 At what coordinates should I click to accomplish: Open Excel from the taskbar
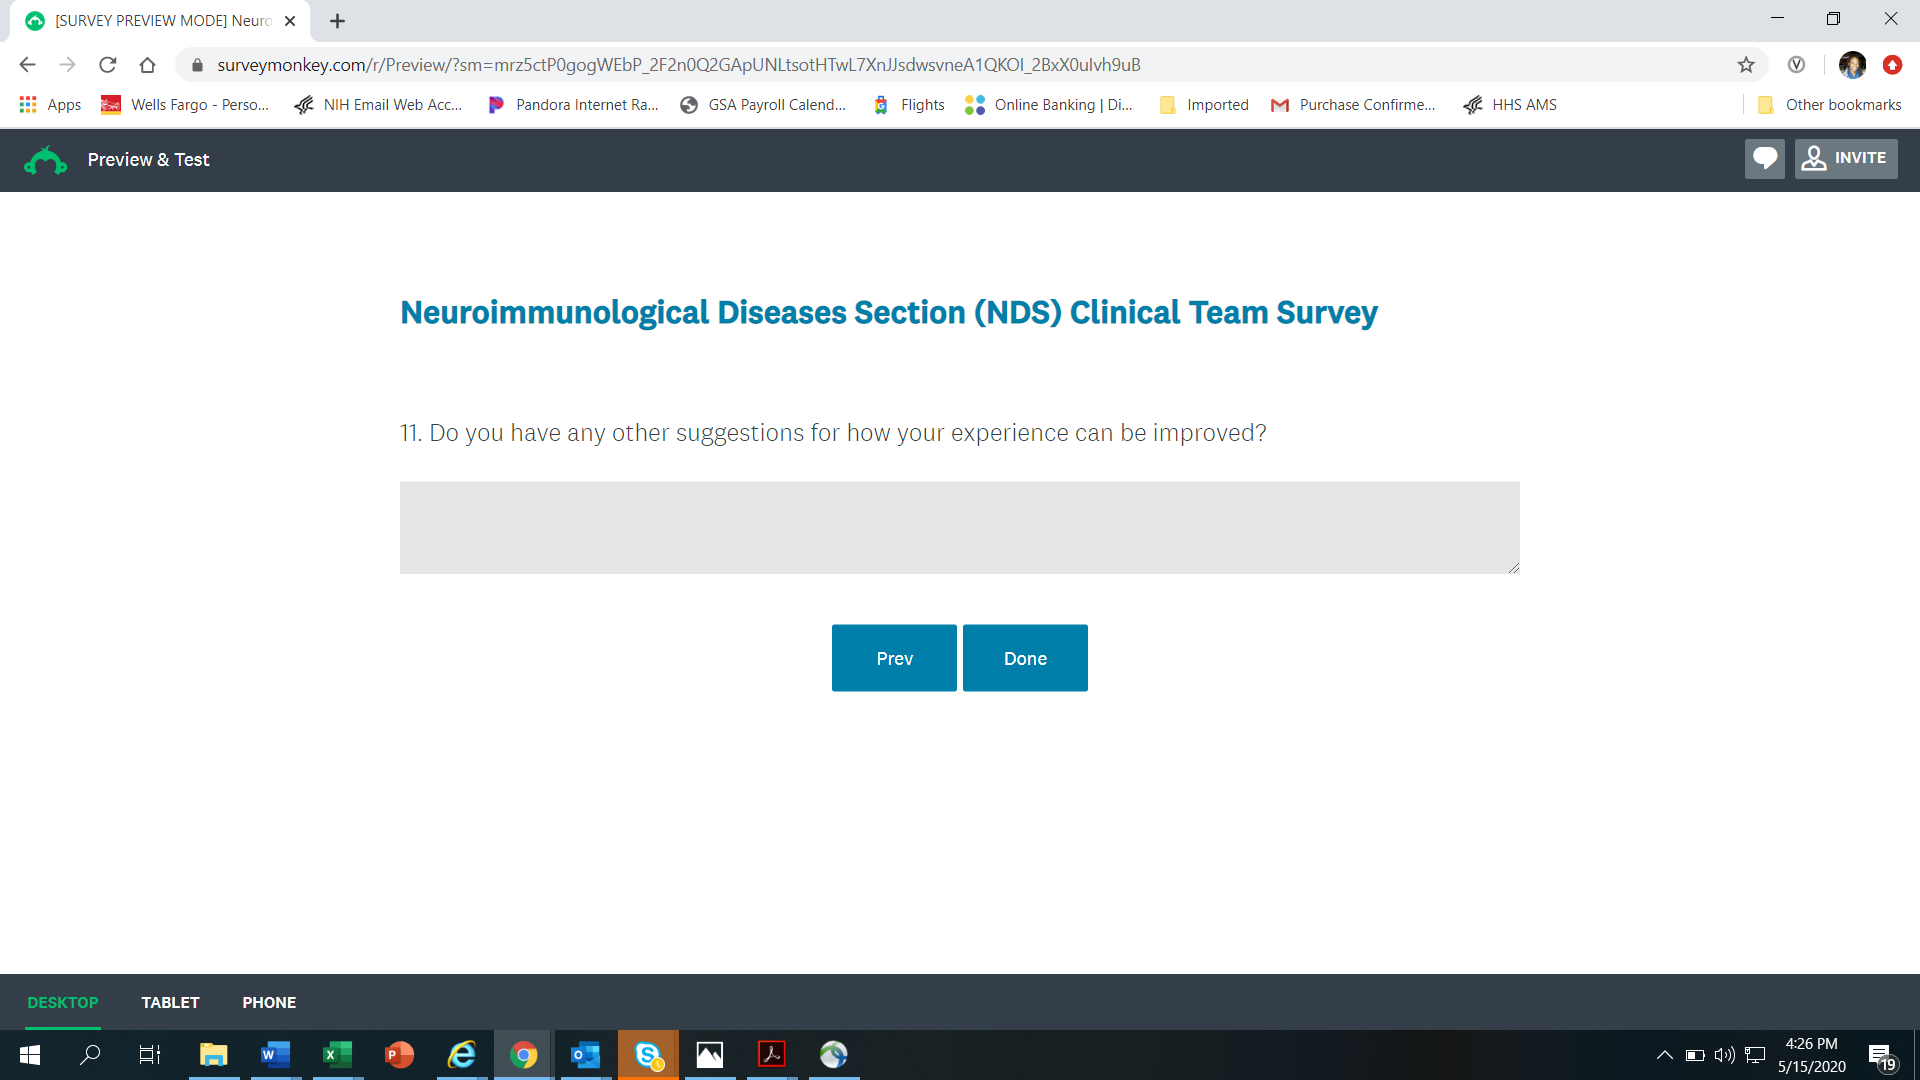point(338,1055)
